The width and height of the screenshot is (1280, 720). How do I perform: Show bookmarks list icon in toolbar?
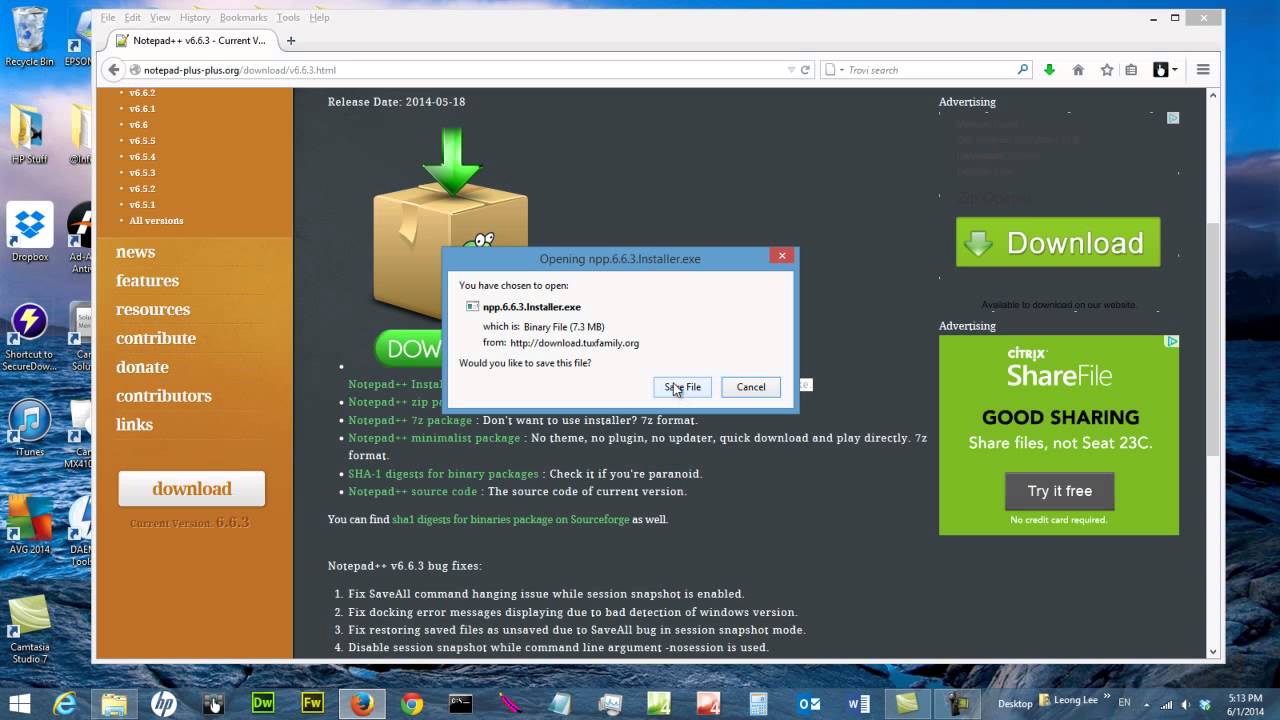click(1131, 70)
